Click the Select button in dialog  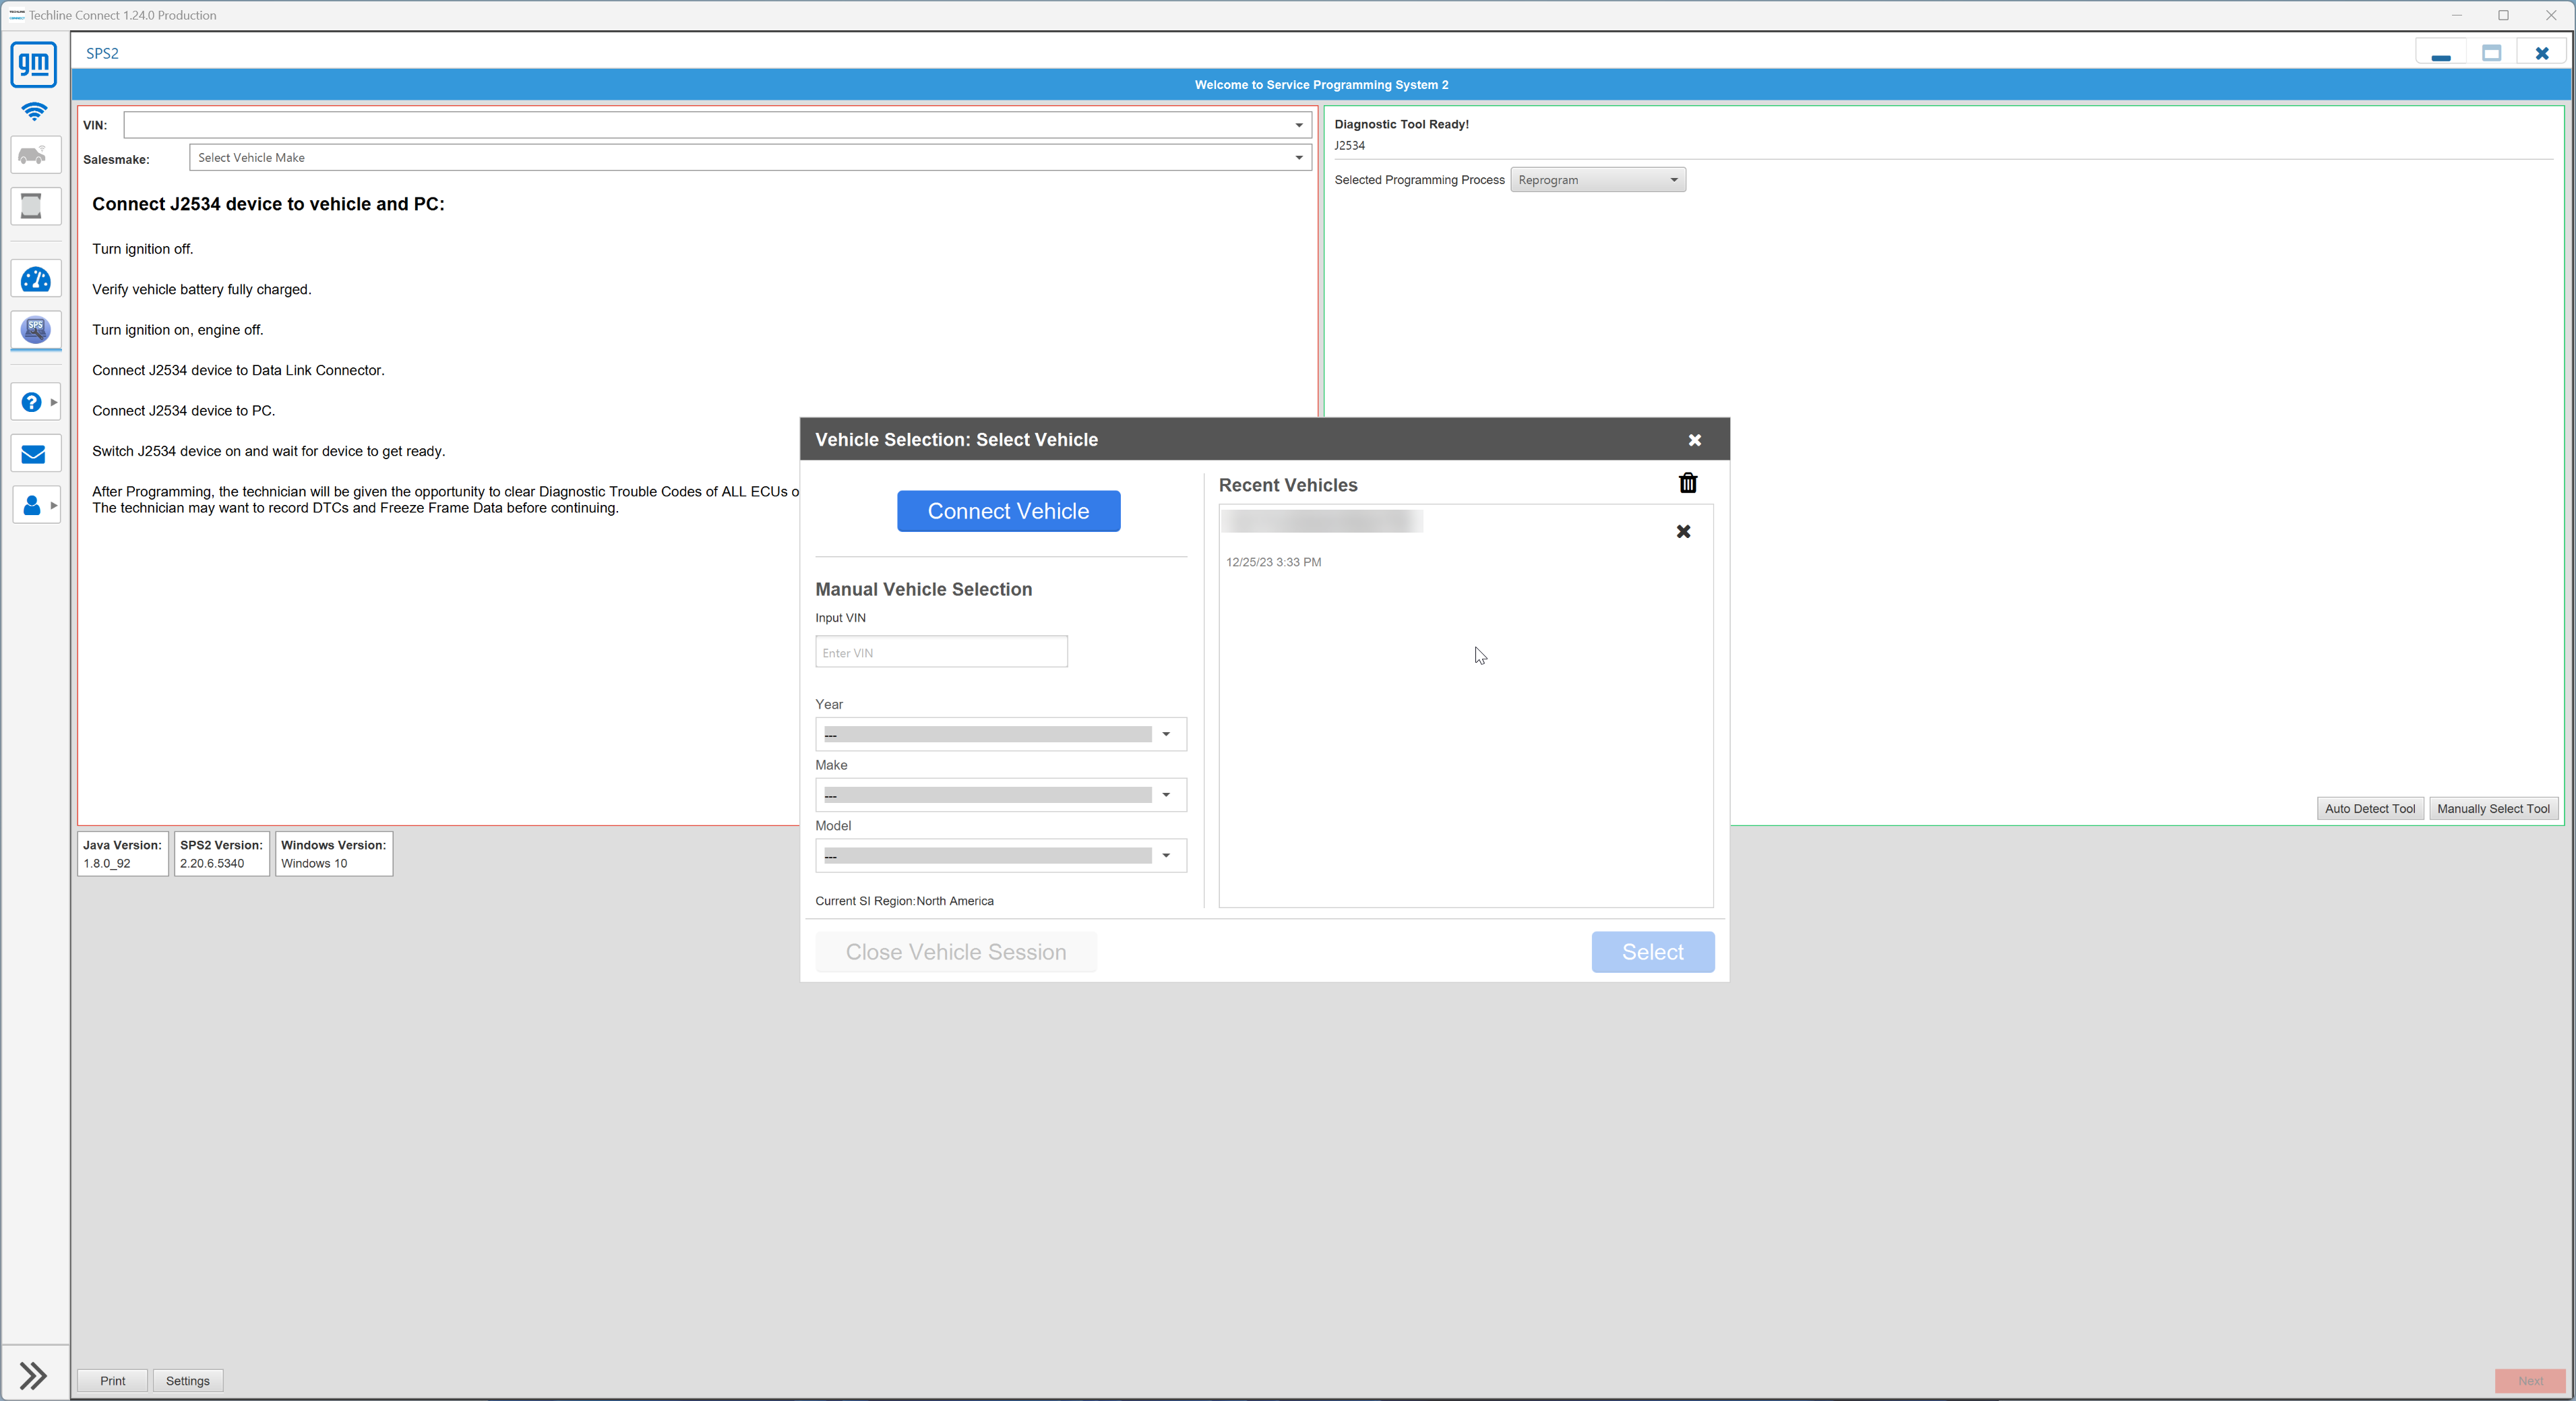coord(1652,952)
